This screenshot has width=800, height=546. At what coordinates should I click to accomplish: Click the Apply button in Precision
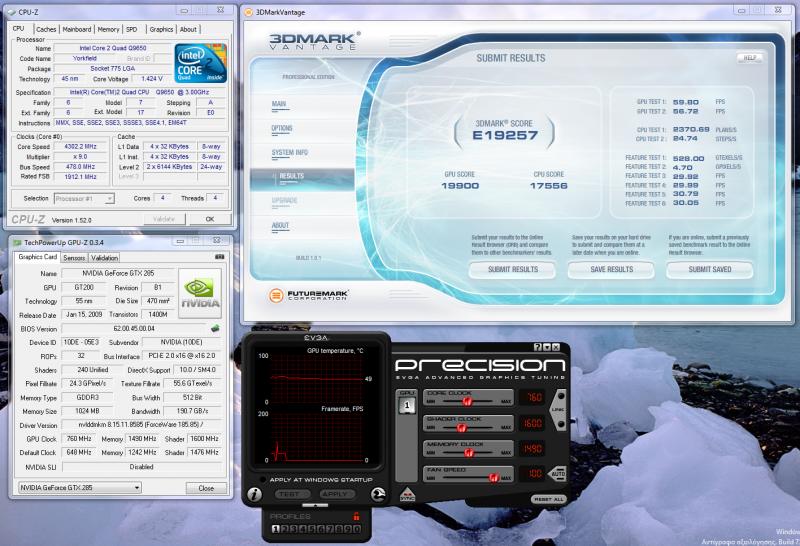coord(337,494)
